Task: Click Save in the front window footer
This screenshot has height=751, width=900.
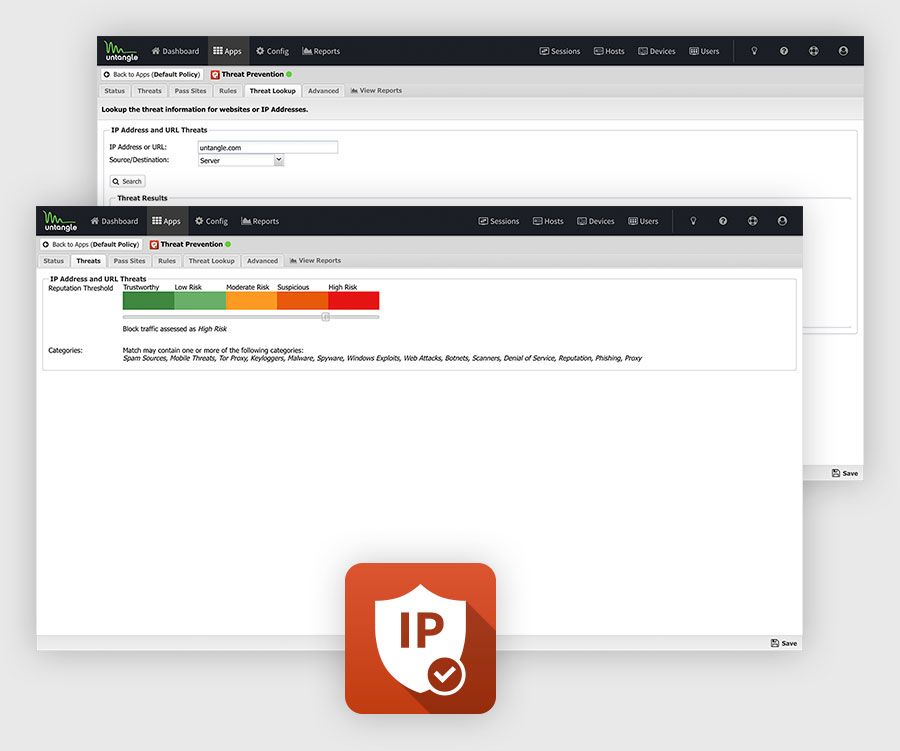Action: click(x=783, y=643)
